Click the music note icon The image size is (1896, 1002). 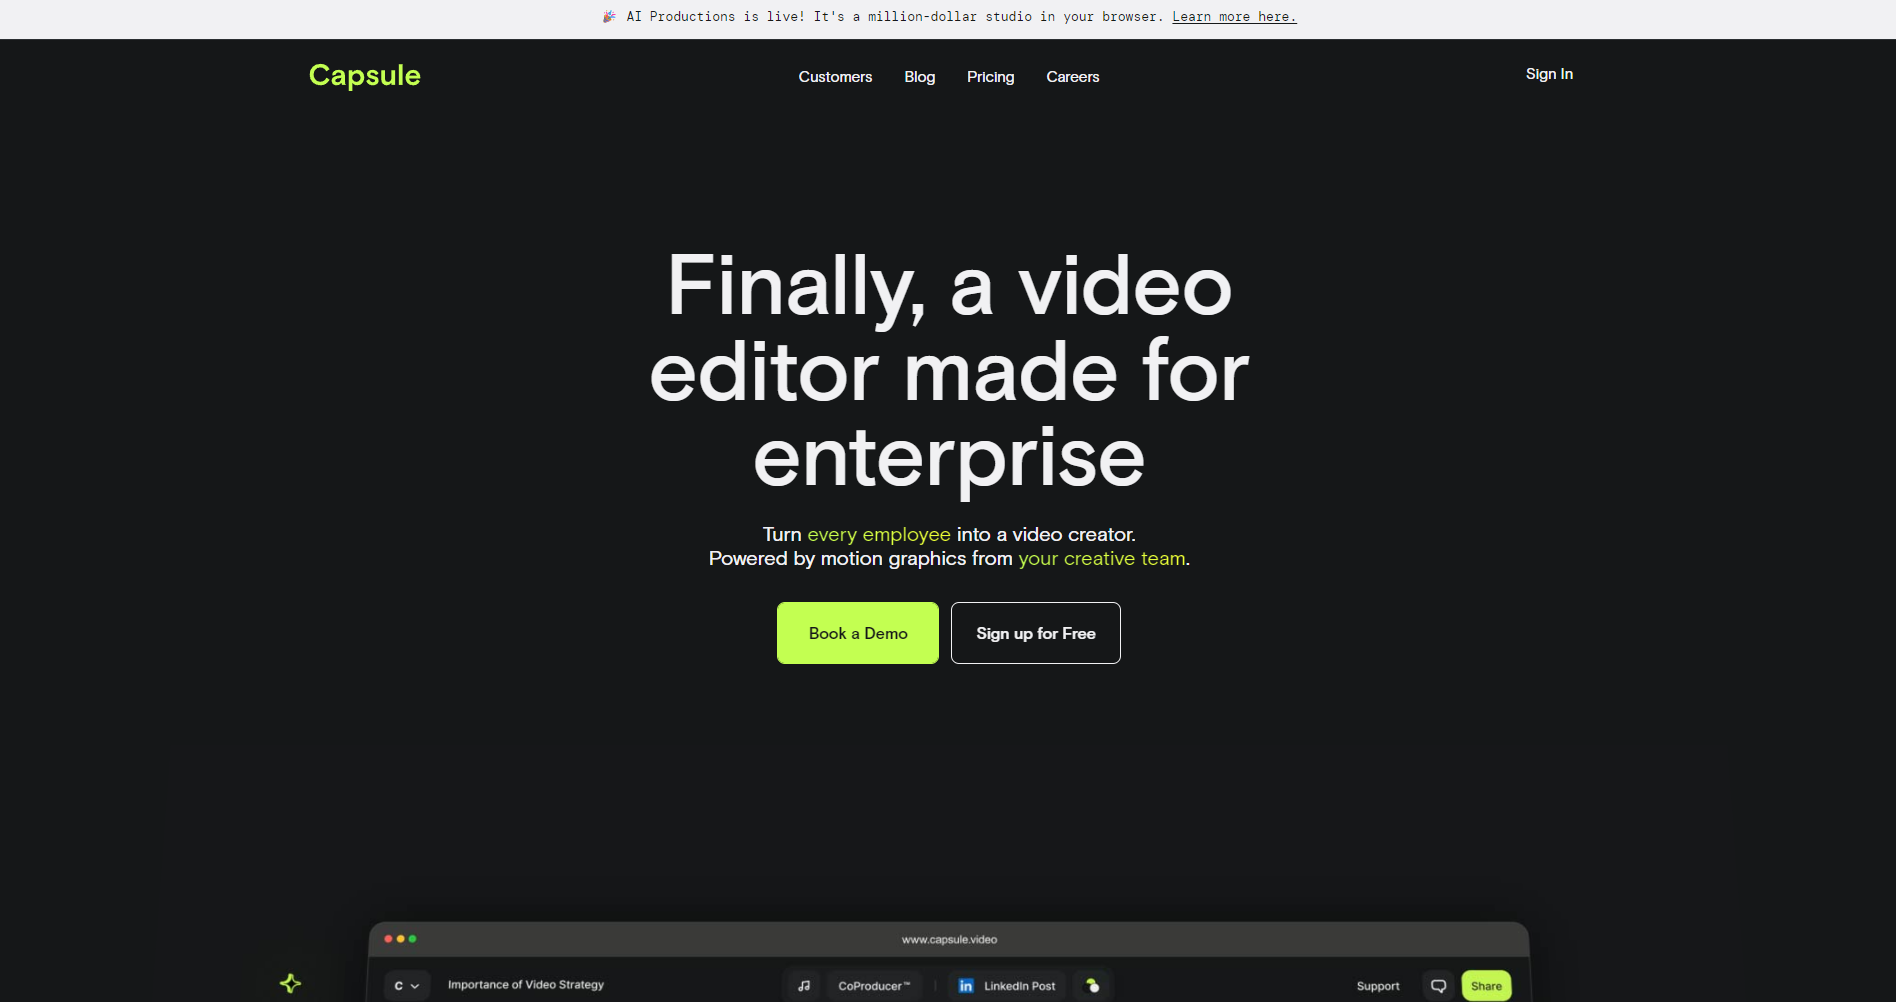pos(804,985)
